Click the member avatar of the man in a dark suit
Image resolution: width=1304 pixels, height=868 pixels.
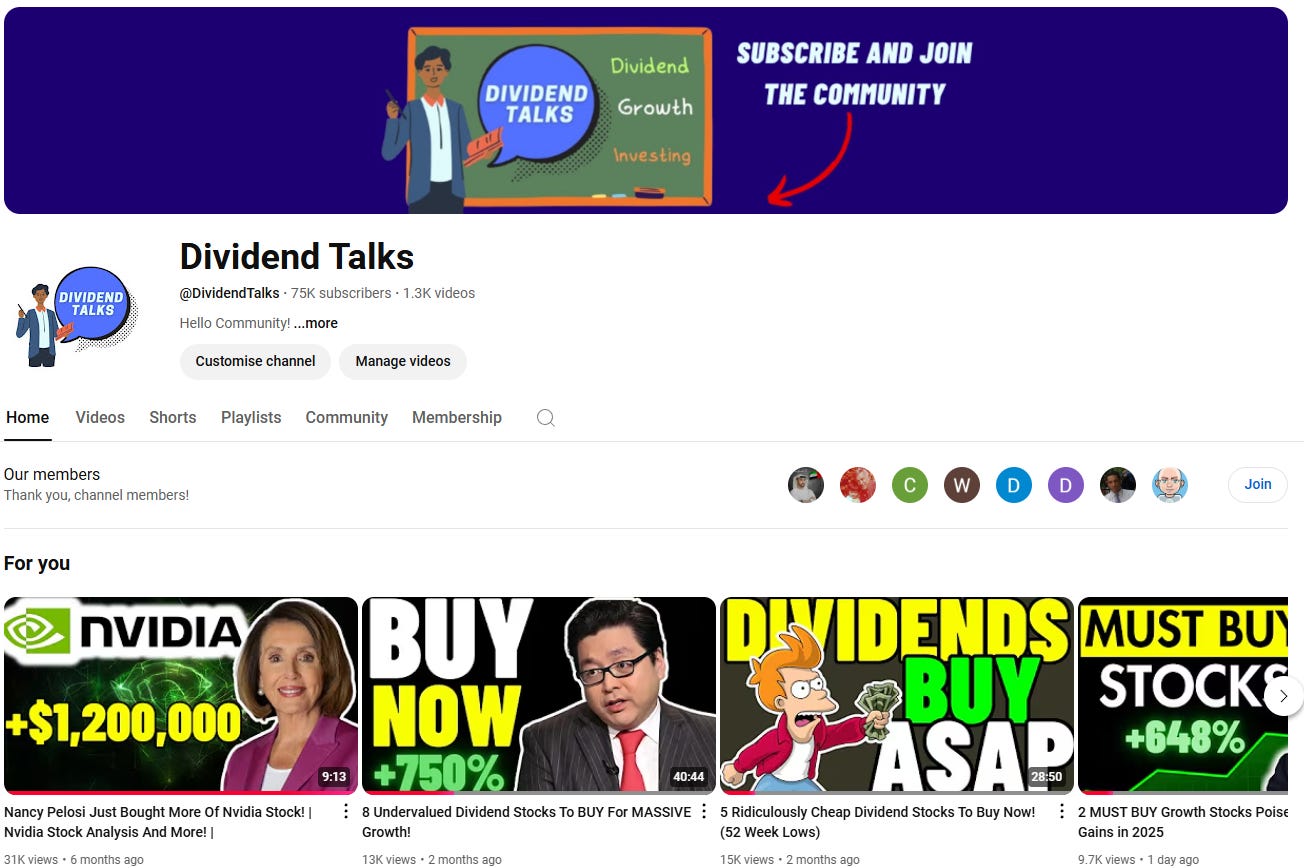pos(1118,486)
